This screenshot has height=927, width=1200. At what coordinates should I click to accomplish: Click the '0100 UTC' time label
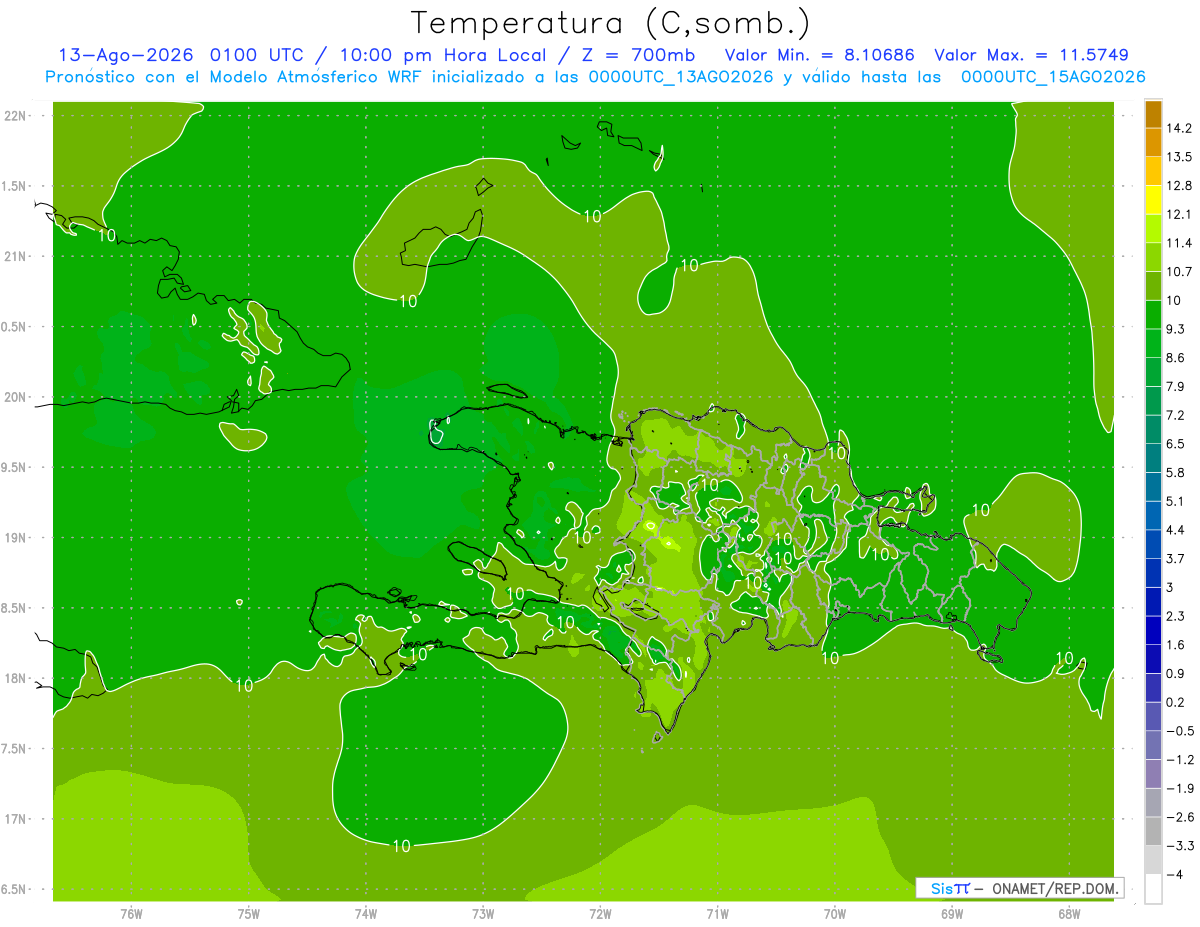(x=255, y=55)
